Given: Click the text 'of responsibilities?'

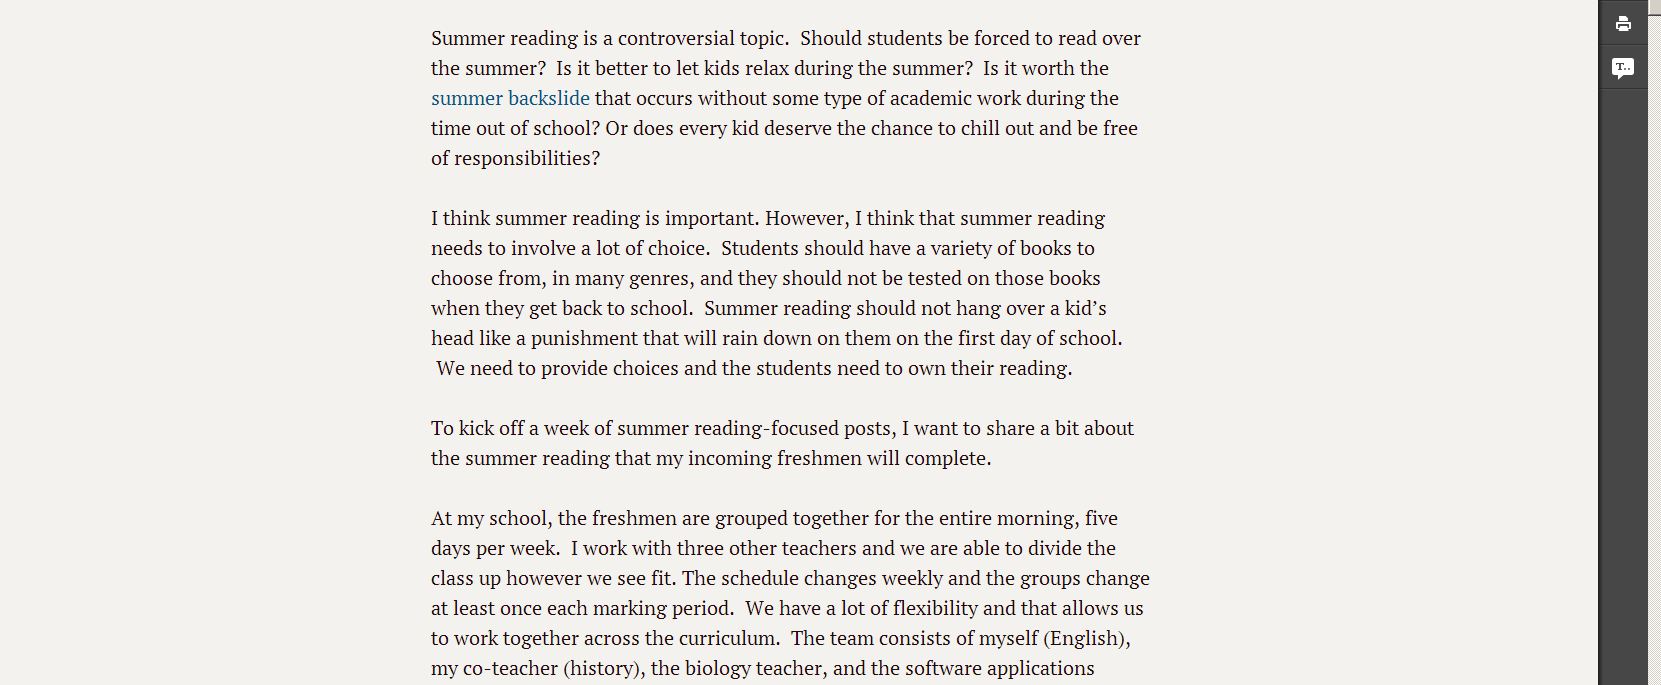Looking at the screenshot, I should (x=515, y=158).
